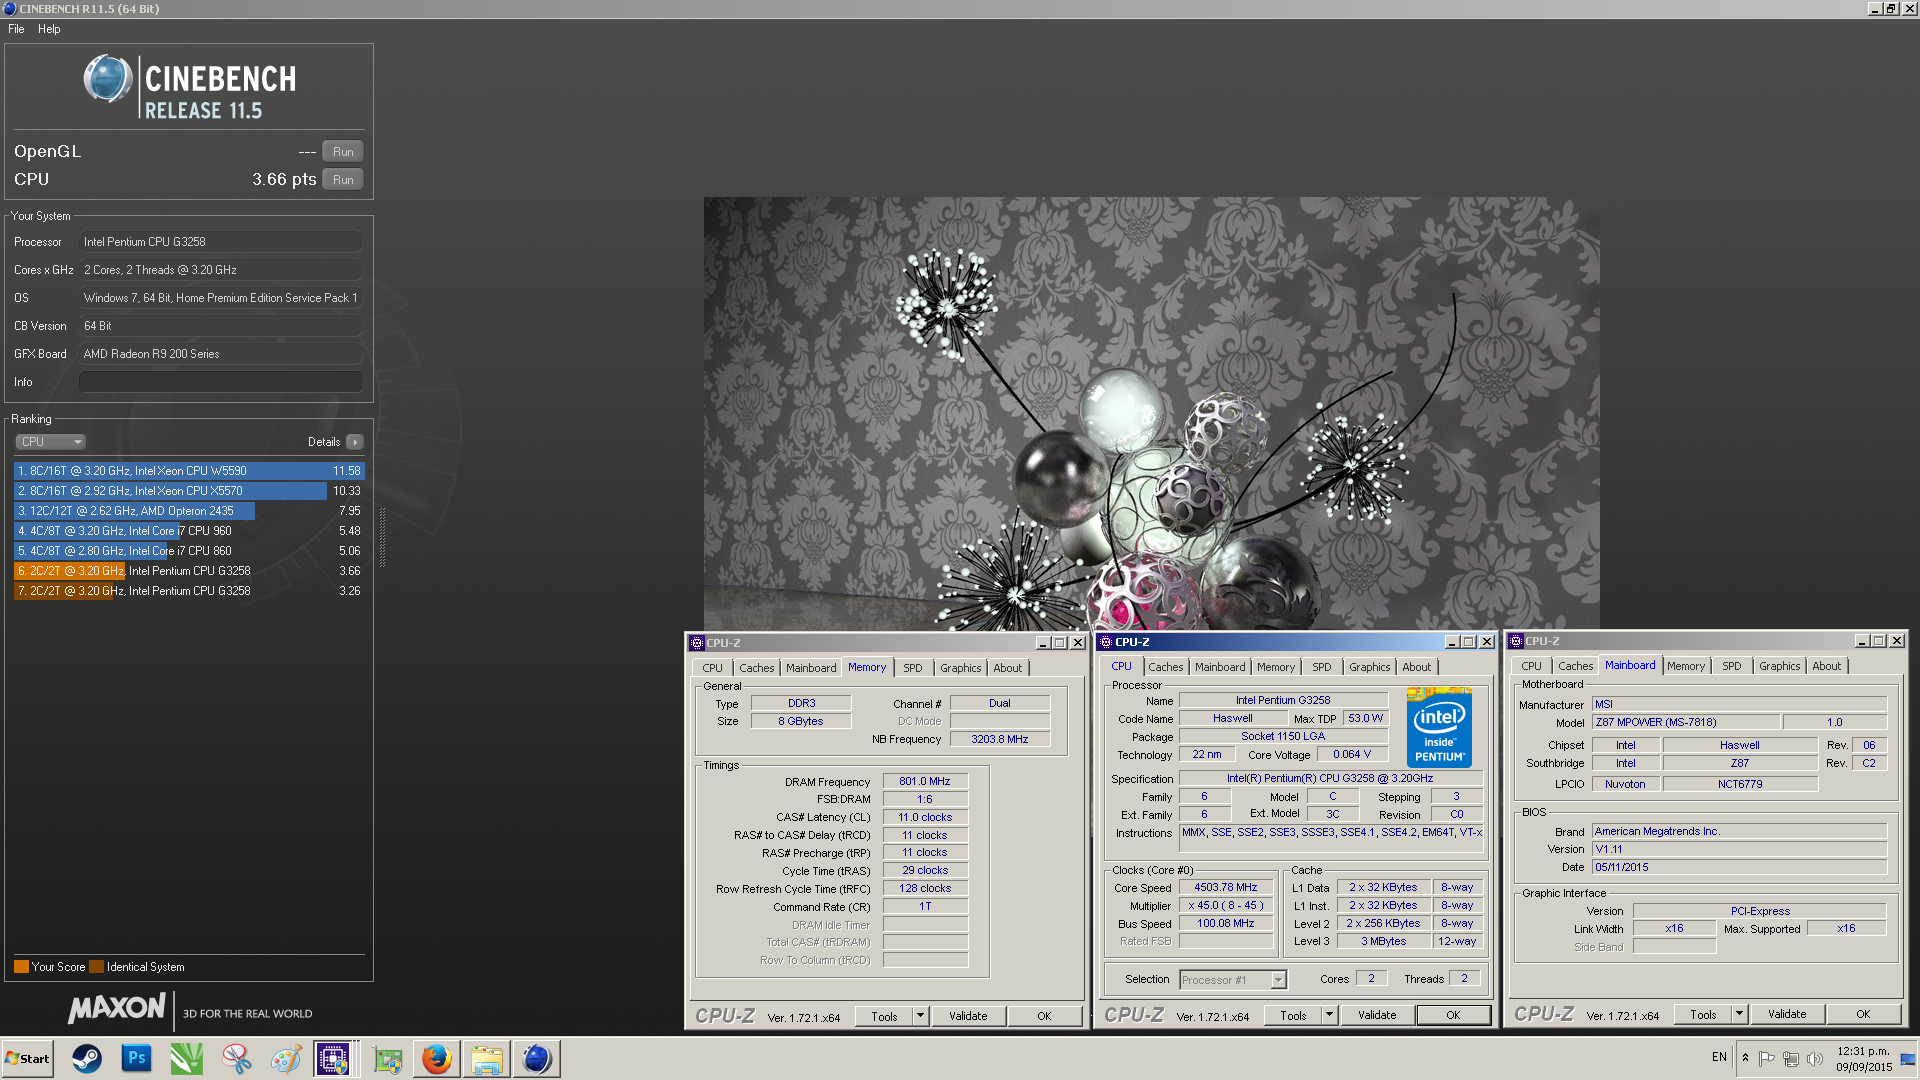The height and width of the screenshot is (1080, 1920).
Task: Run the CPU benchmark
Action: point(343,180)
